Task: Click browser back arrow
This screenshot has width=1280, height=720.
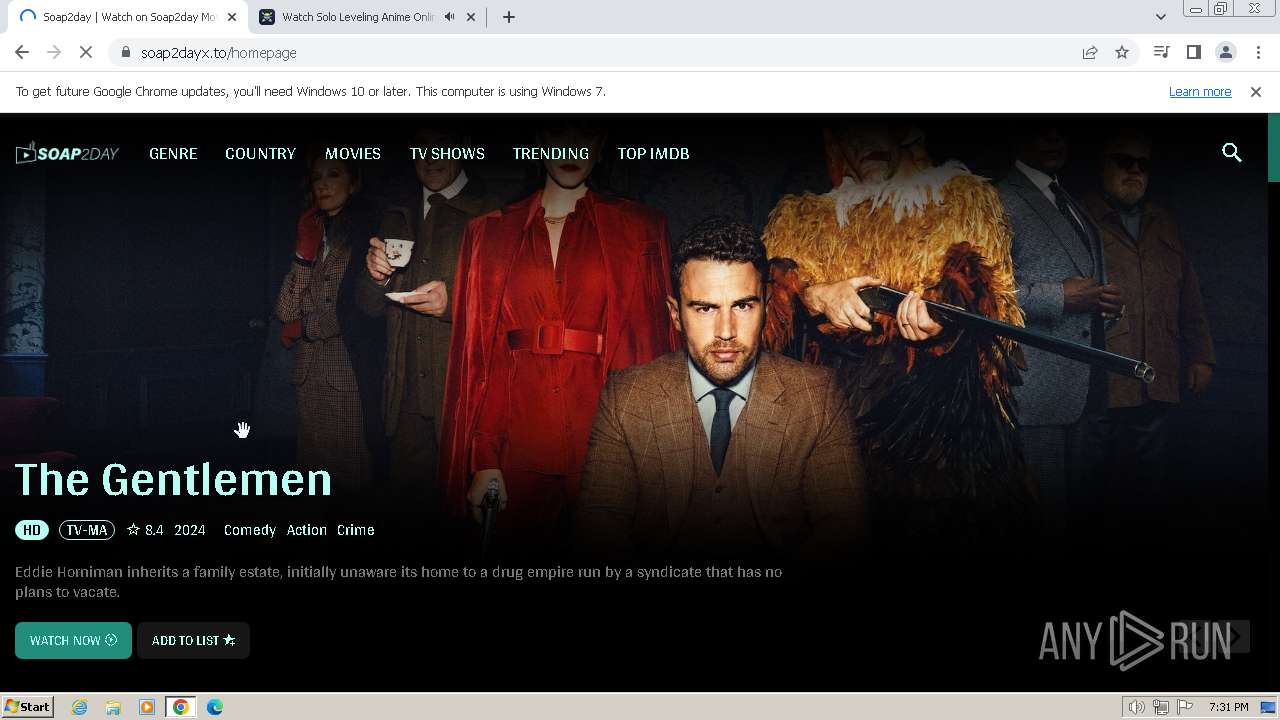Action: coord(22,52)
